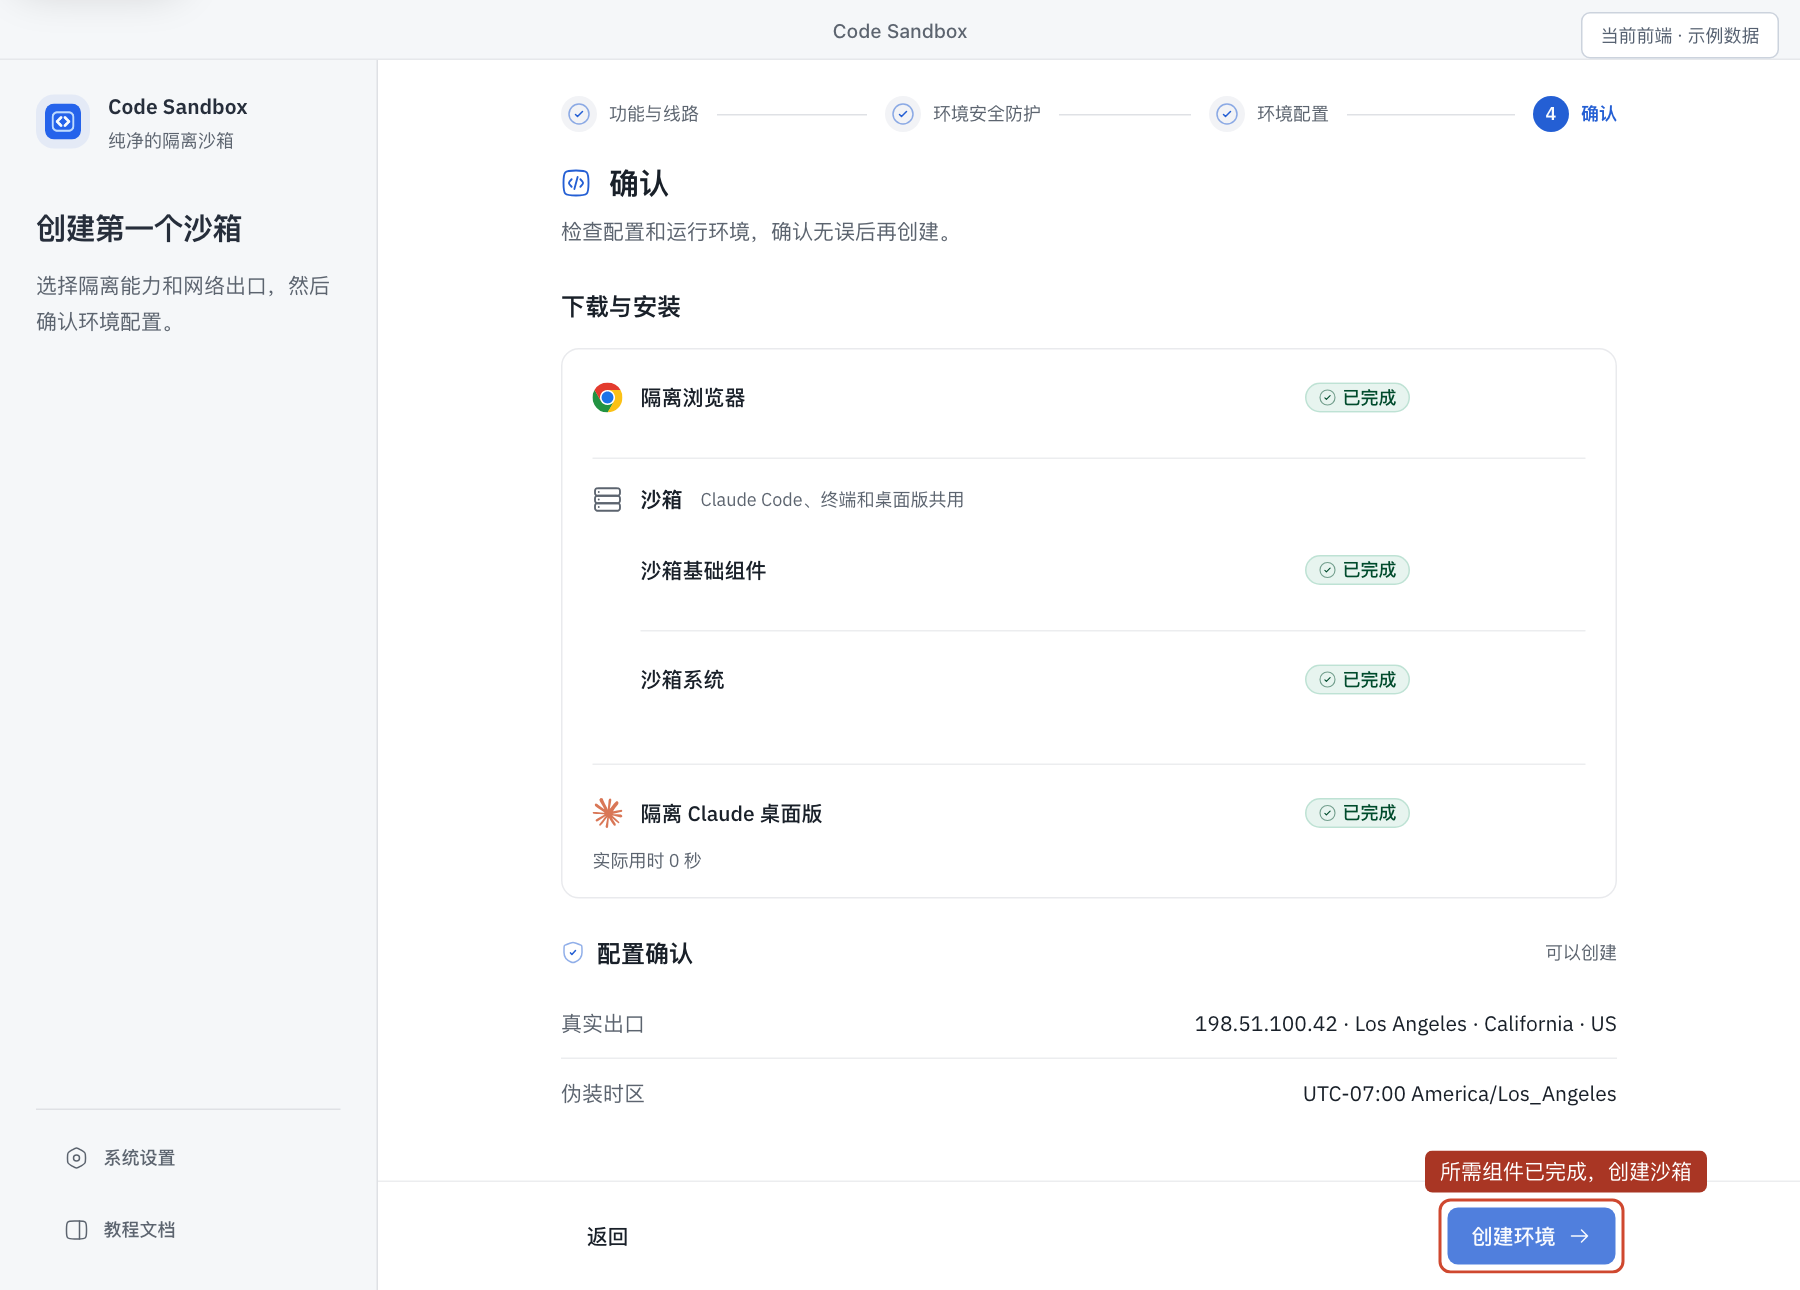Image resolution: width=1800 pixels, height=1290 pixels.
Task: Select the 确认 step label
Action: [x=1598, y=114]
